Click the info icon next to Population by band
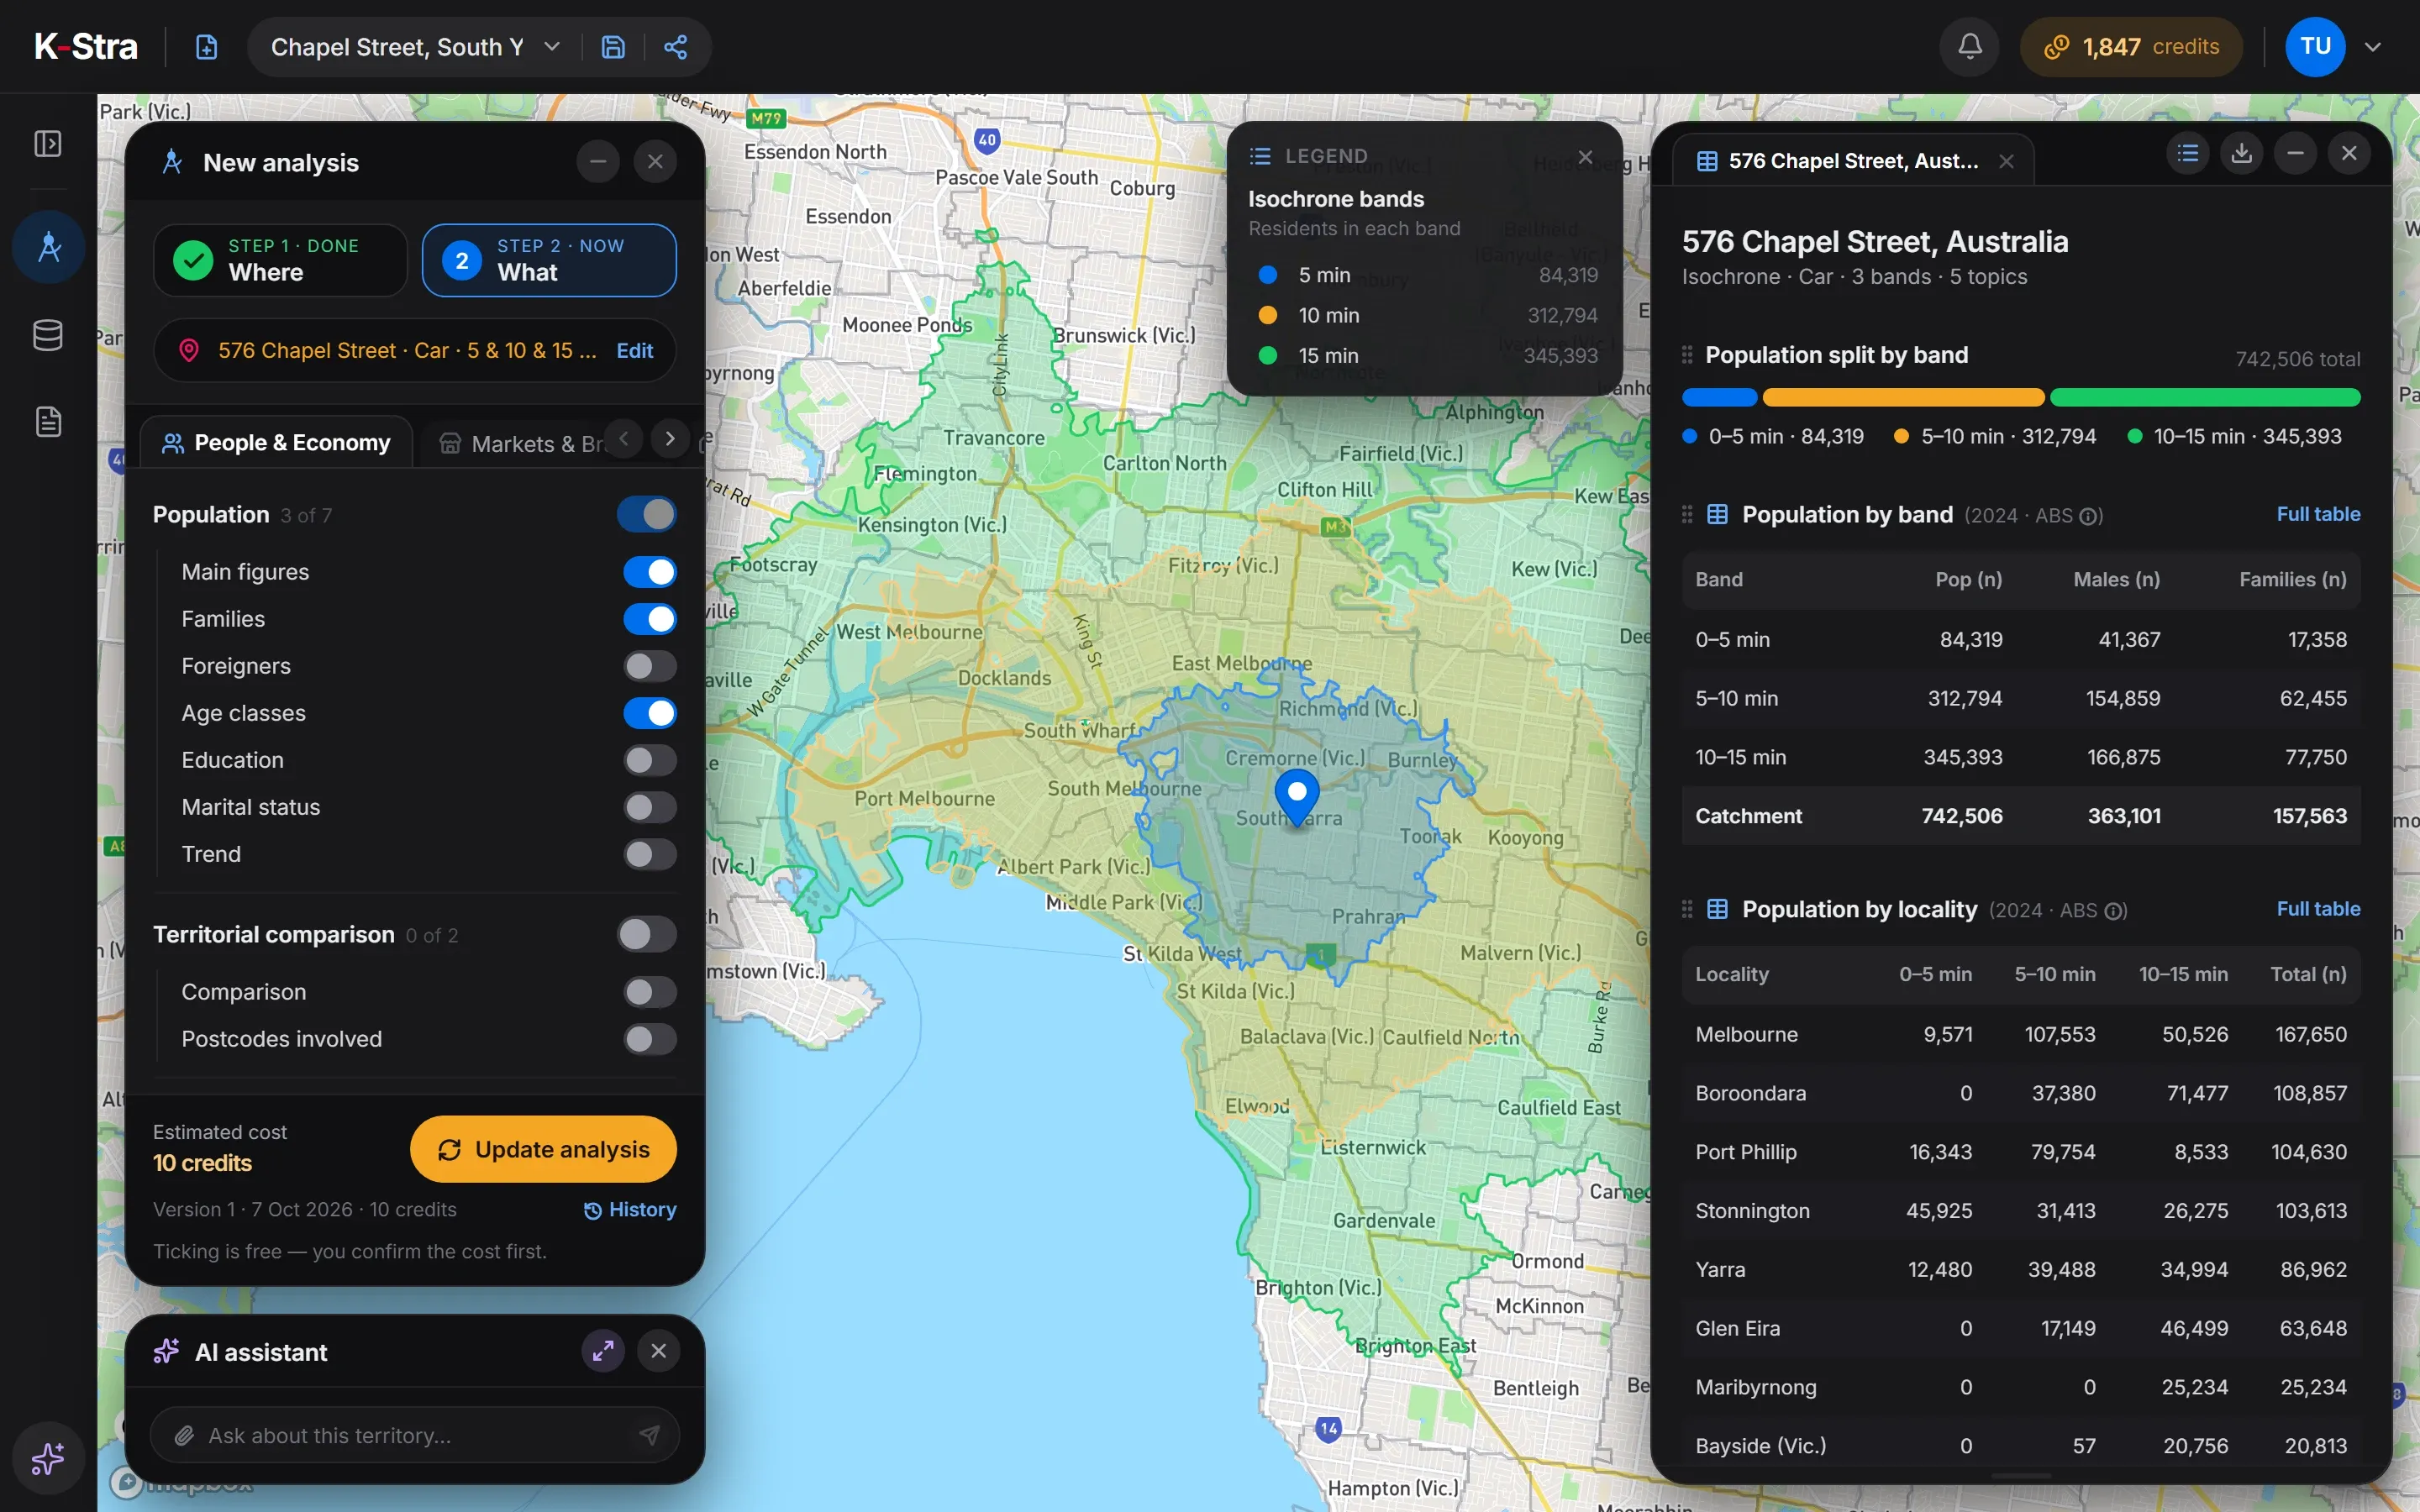This screenshot has width=2420, height=1512. 2089,516
